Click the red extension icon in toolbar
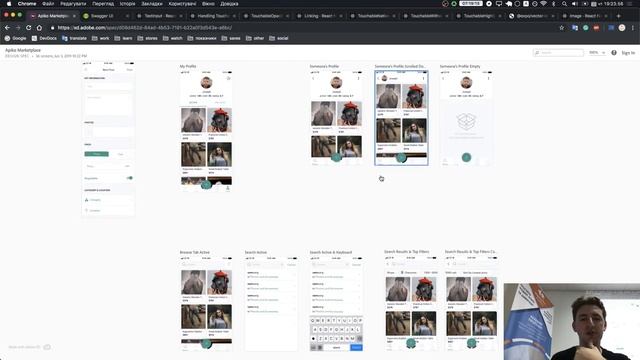This screenshot has height=360, width=640. pyautogui.click(x=596, y=28)
